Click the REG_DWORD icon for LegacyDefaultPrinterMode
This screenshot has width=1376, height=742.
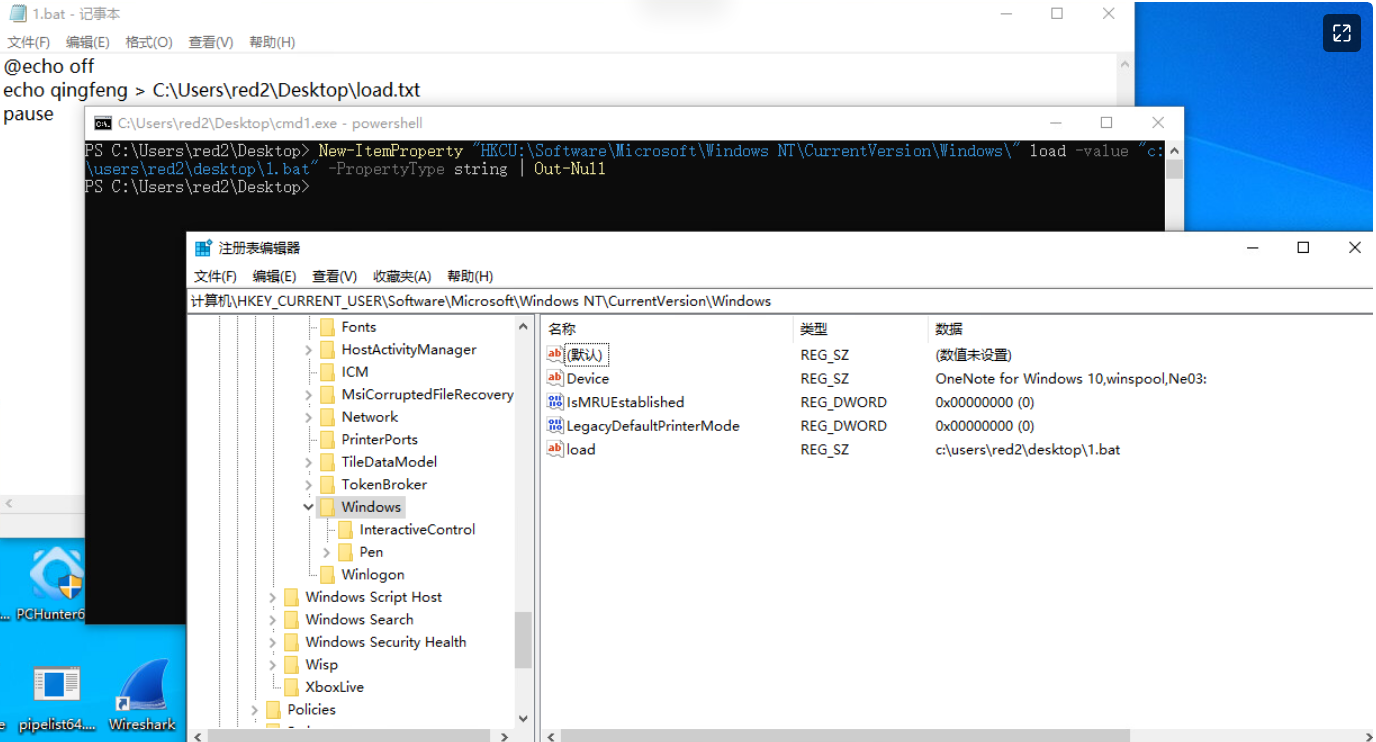click(554, 425)
